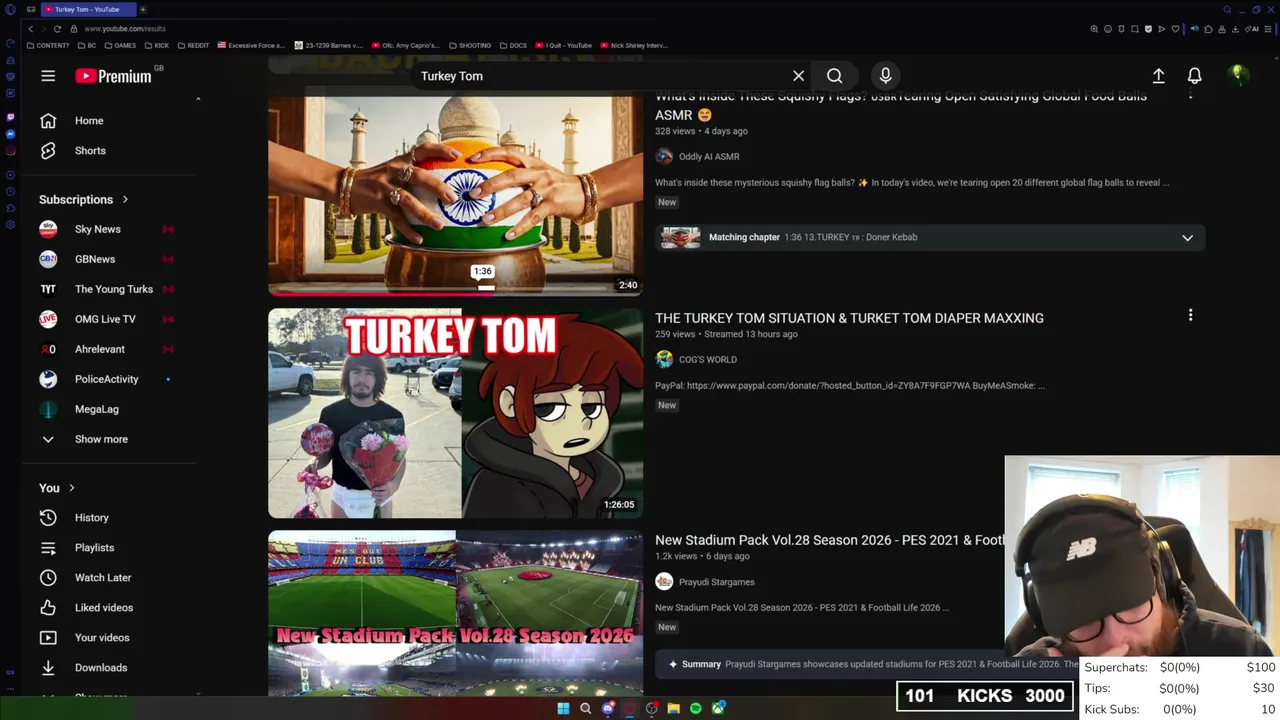1280x720 pixels.
Task: Open the Windows Start button
Action: [563, 708]
